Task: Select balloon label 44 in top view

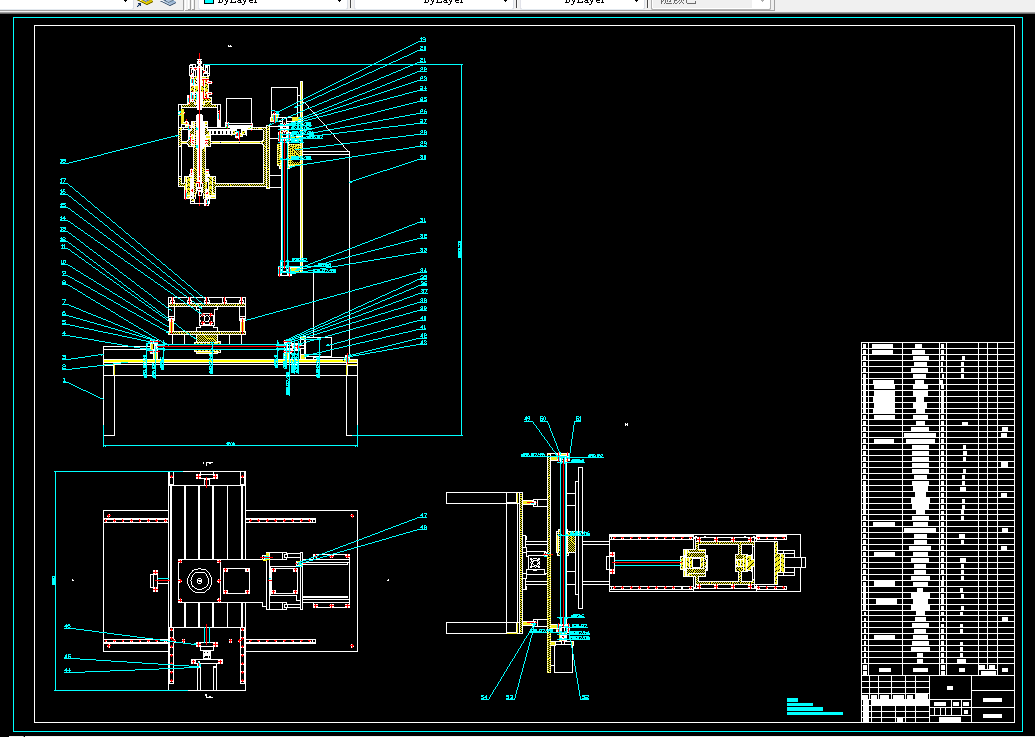Action: pyautogui.click(x=67, y=670)
